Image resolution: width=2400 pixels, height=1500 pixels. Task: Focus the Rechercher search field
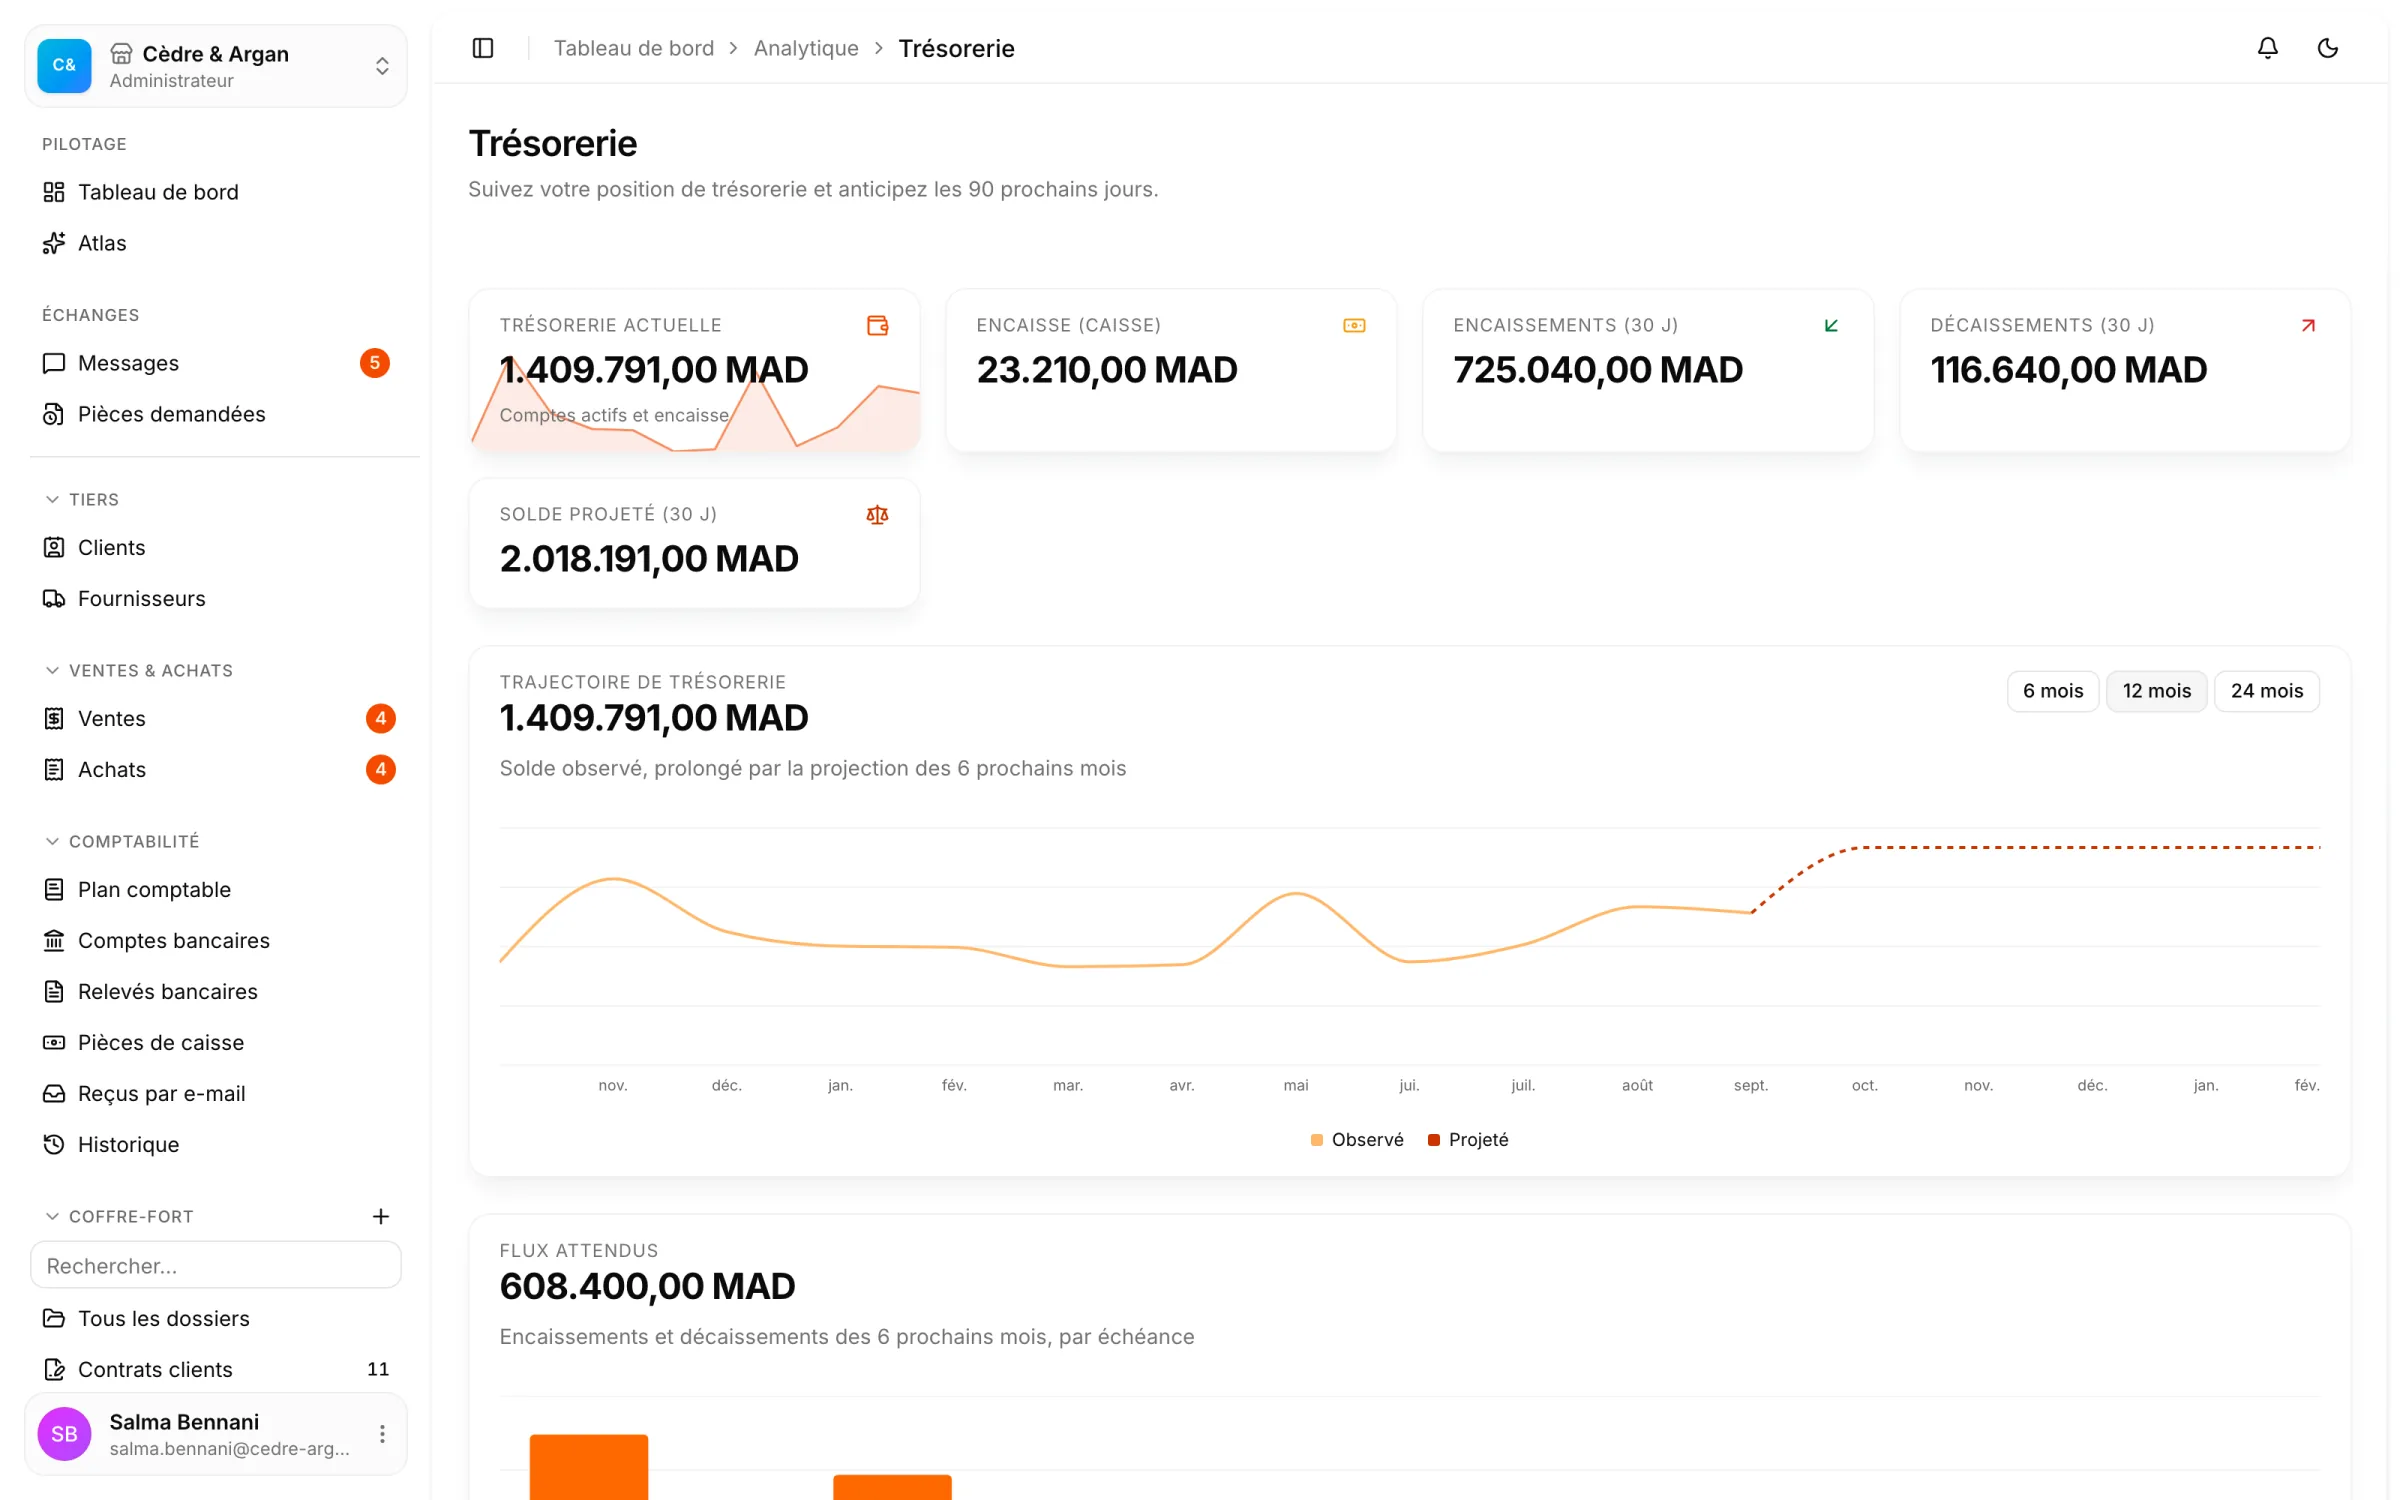tap(216, 1265)
